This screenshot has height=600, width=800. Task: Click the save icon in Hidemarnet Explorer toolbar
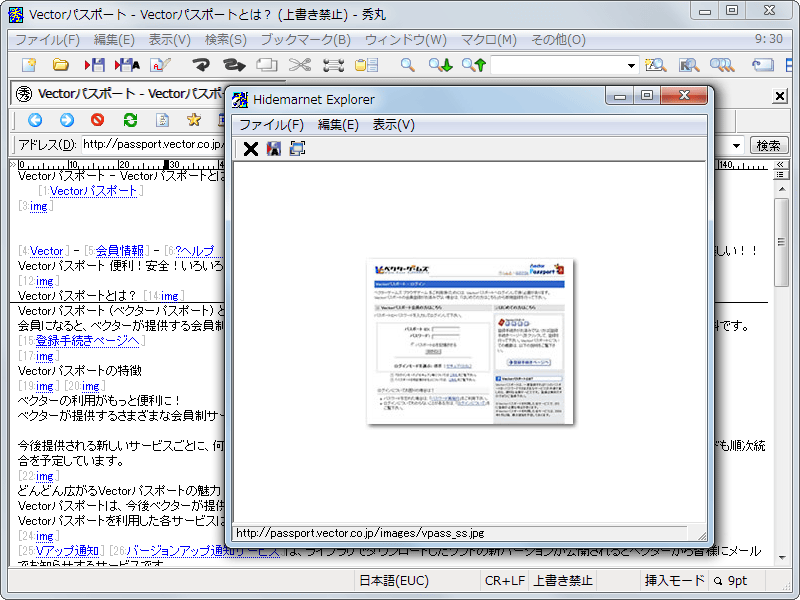(x=274, y=149)
